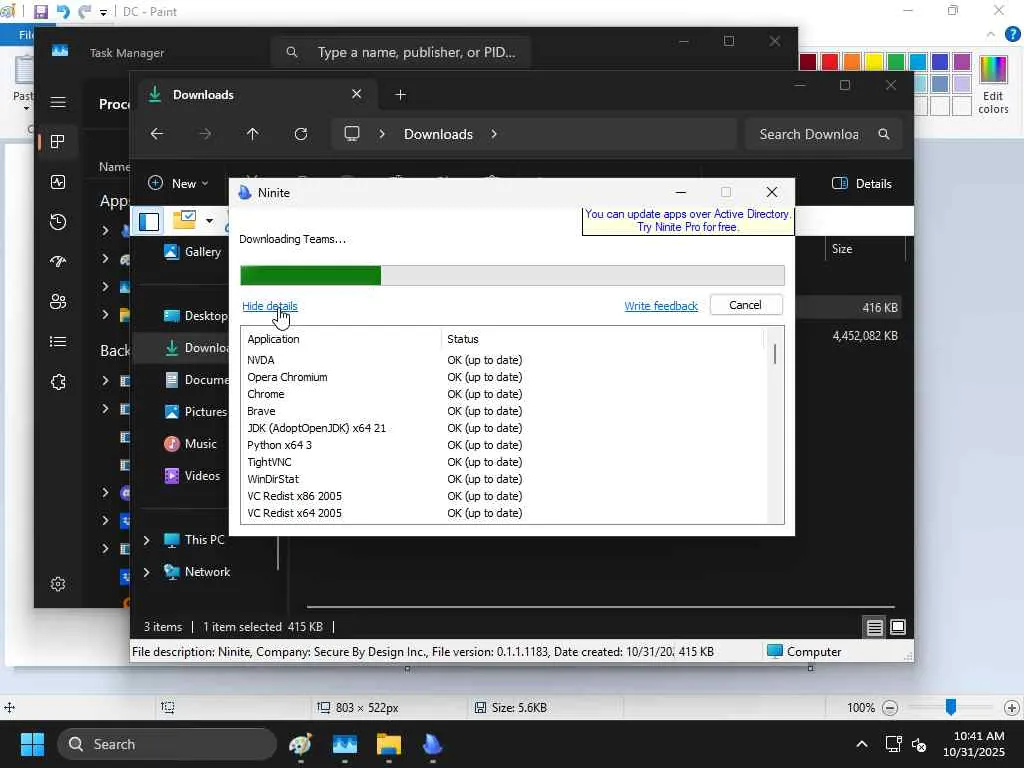The height and width of the screenshot is (768, 1024).
Task: Select the Opera Chromium row
Action: click(x=503, y=377)
